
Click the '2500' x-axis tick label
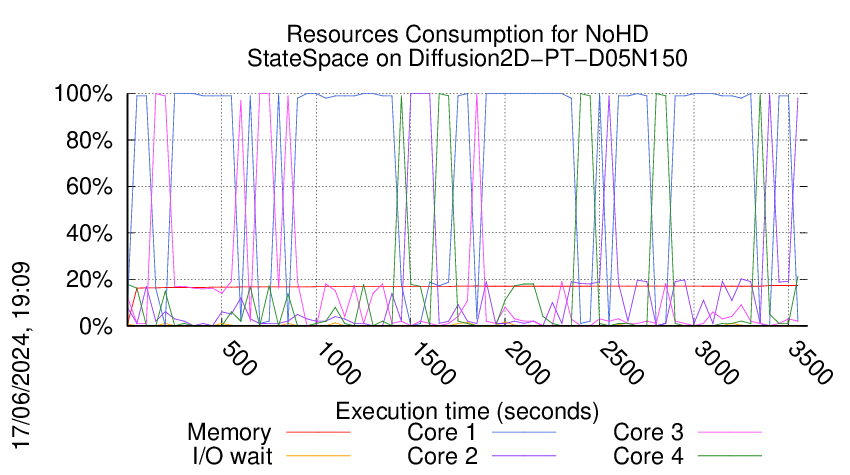tap(621, 363)
